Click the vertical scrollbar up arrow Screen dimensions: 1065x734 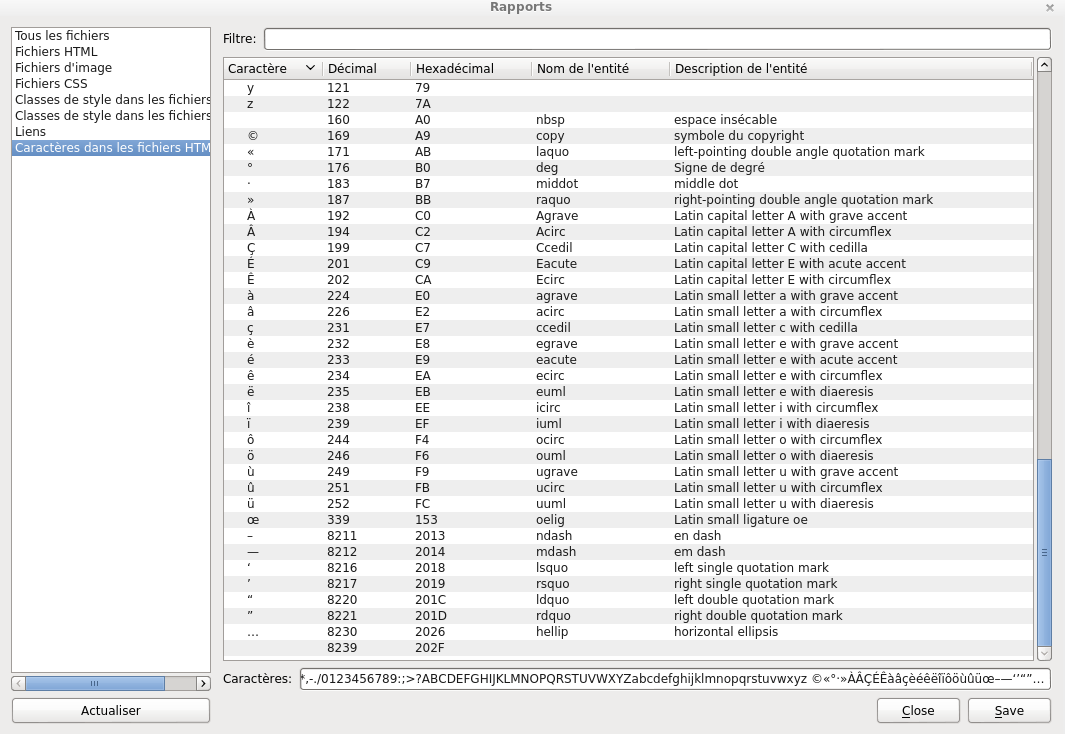[x=1044, y=65]
